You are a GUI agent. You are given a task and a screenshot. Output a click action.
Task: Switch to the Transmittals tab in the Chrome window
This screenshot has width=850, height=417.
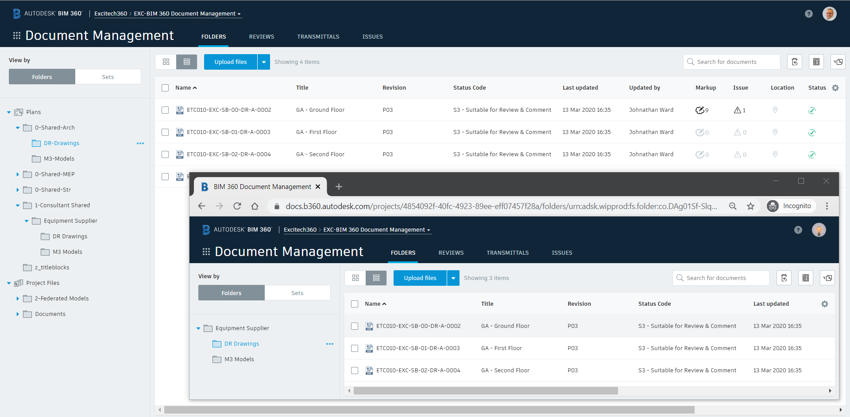[507, 253]
